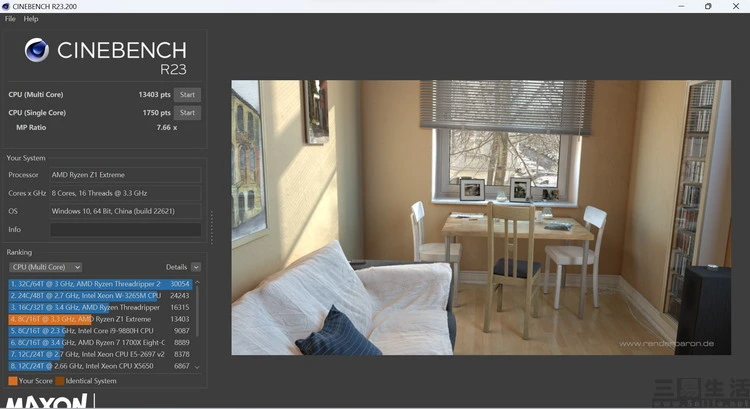Select ranking row 24C/48T Intel Xeon W-3265M
The width and height of the screenshot is (750, 409).
(x=100, y=296)
